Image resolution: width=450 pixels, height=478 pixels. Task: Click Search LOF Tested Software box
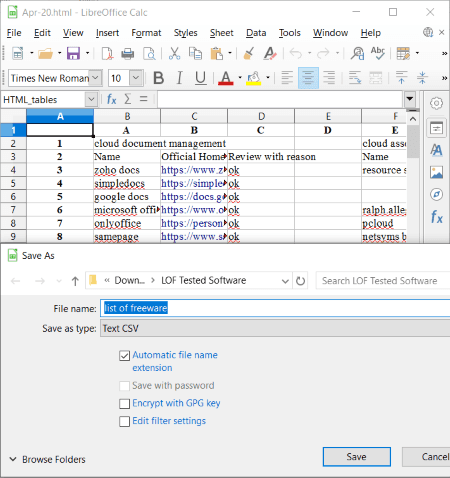tap(383, 281)
